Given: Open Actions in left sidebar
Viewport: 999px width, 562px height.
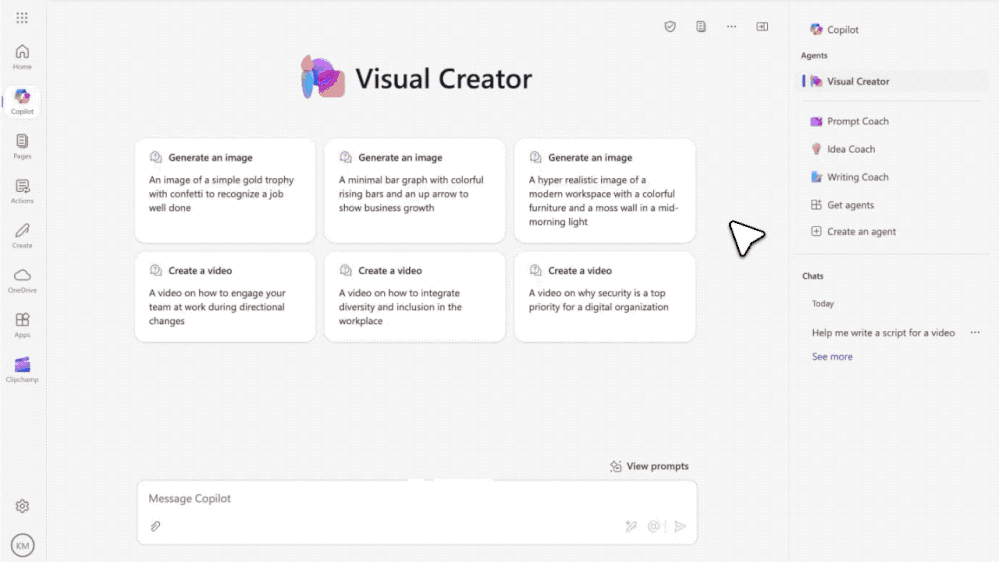Looking at the screenshot, I should point(22,191).
